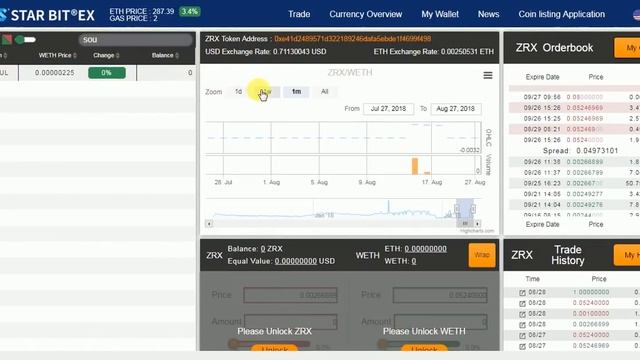This screenshot has height=360, width=640.
Task: Open Coin listing Application page
Action: click(562, 14)
